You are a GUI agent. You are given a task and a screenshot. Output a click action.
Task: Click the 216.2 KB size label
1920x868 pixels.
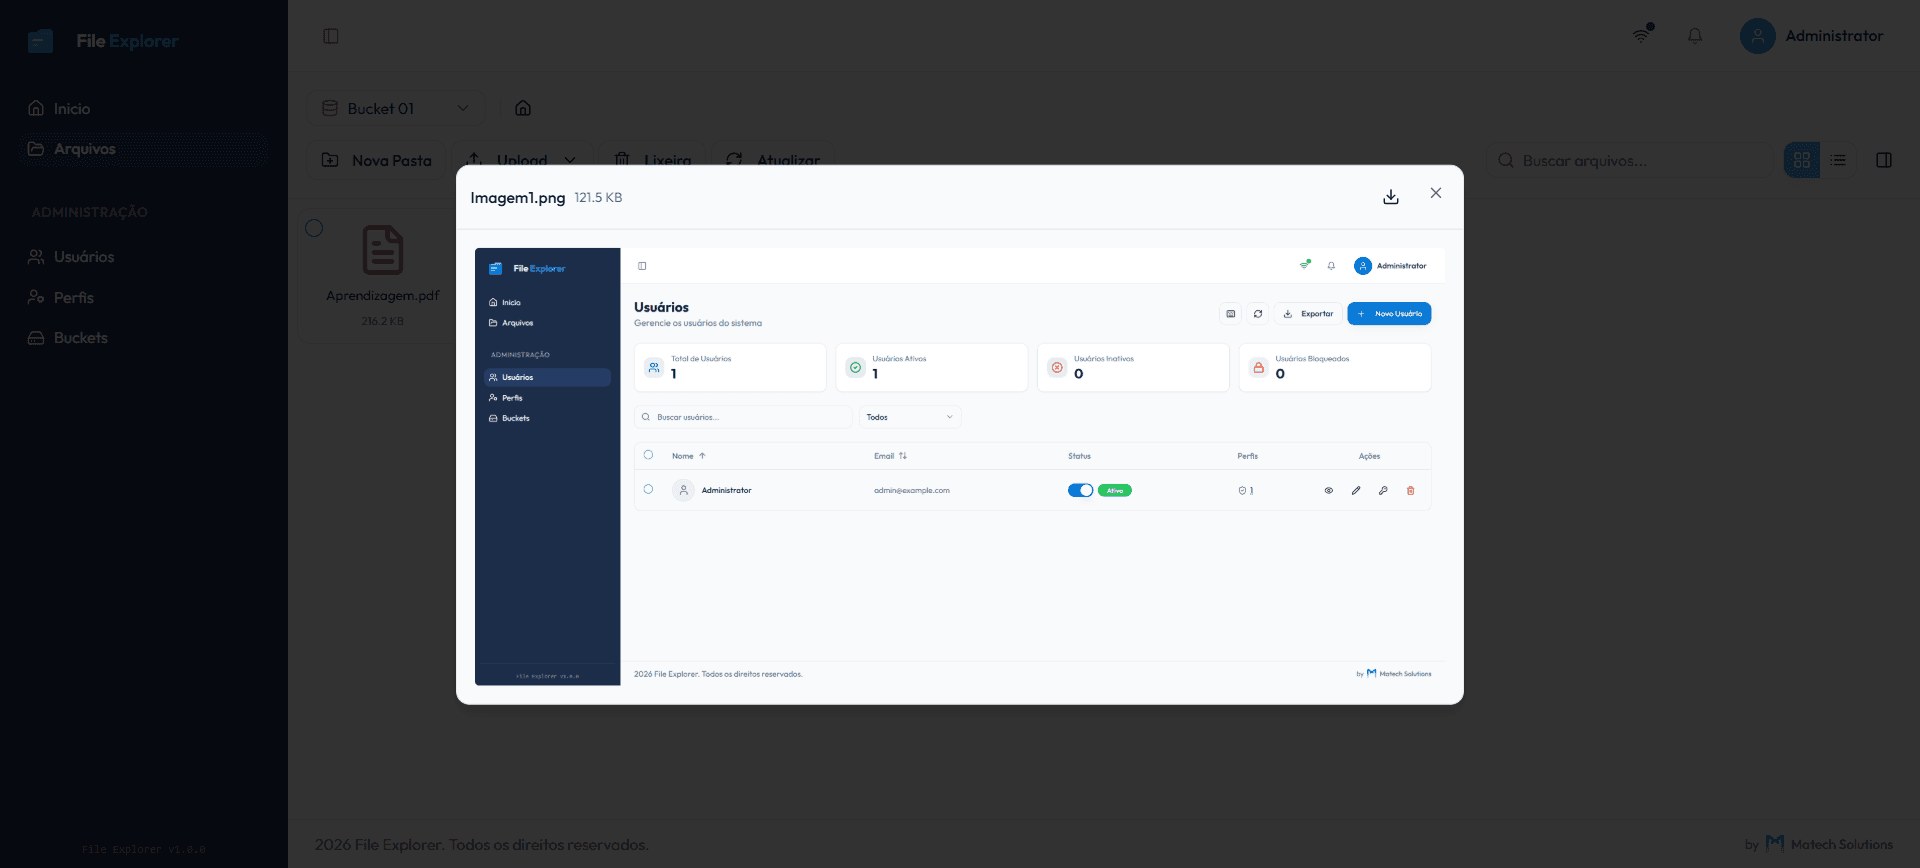tap(383, 321)
